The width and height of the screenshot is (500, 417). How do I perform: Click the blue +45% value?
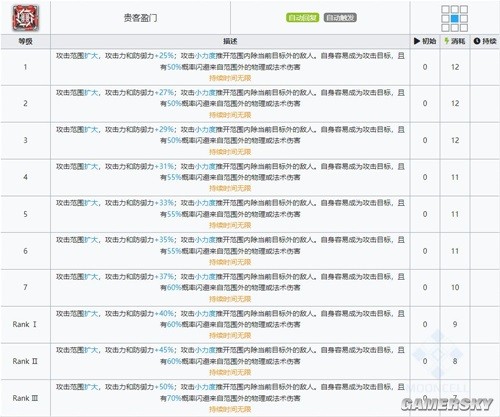(x=164, y=350)
